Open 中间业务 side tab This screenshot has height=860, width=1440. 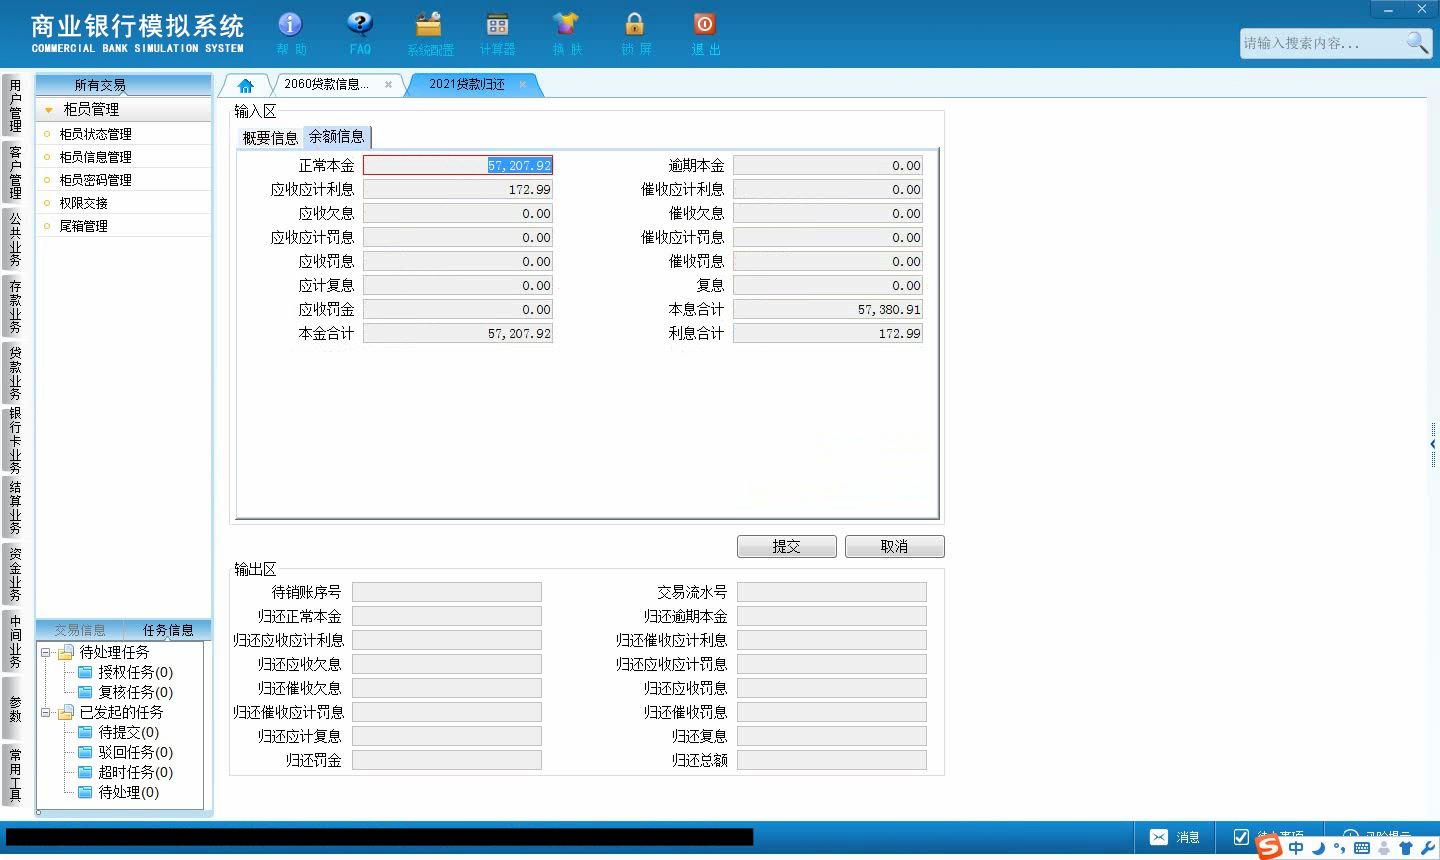point(14,642)
